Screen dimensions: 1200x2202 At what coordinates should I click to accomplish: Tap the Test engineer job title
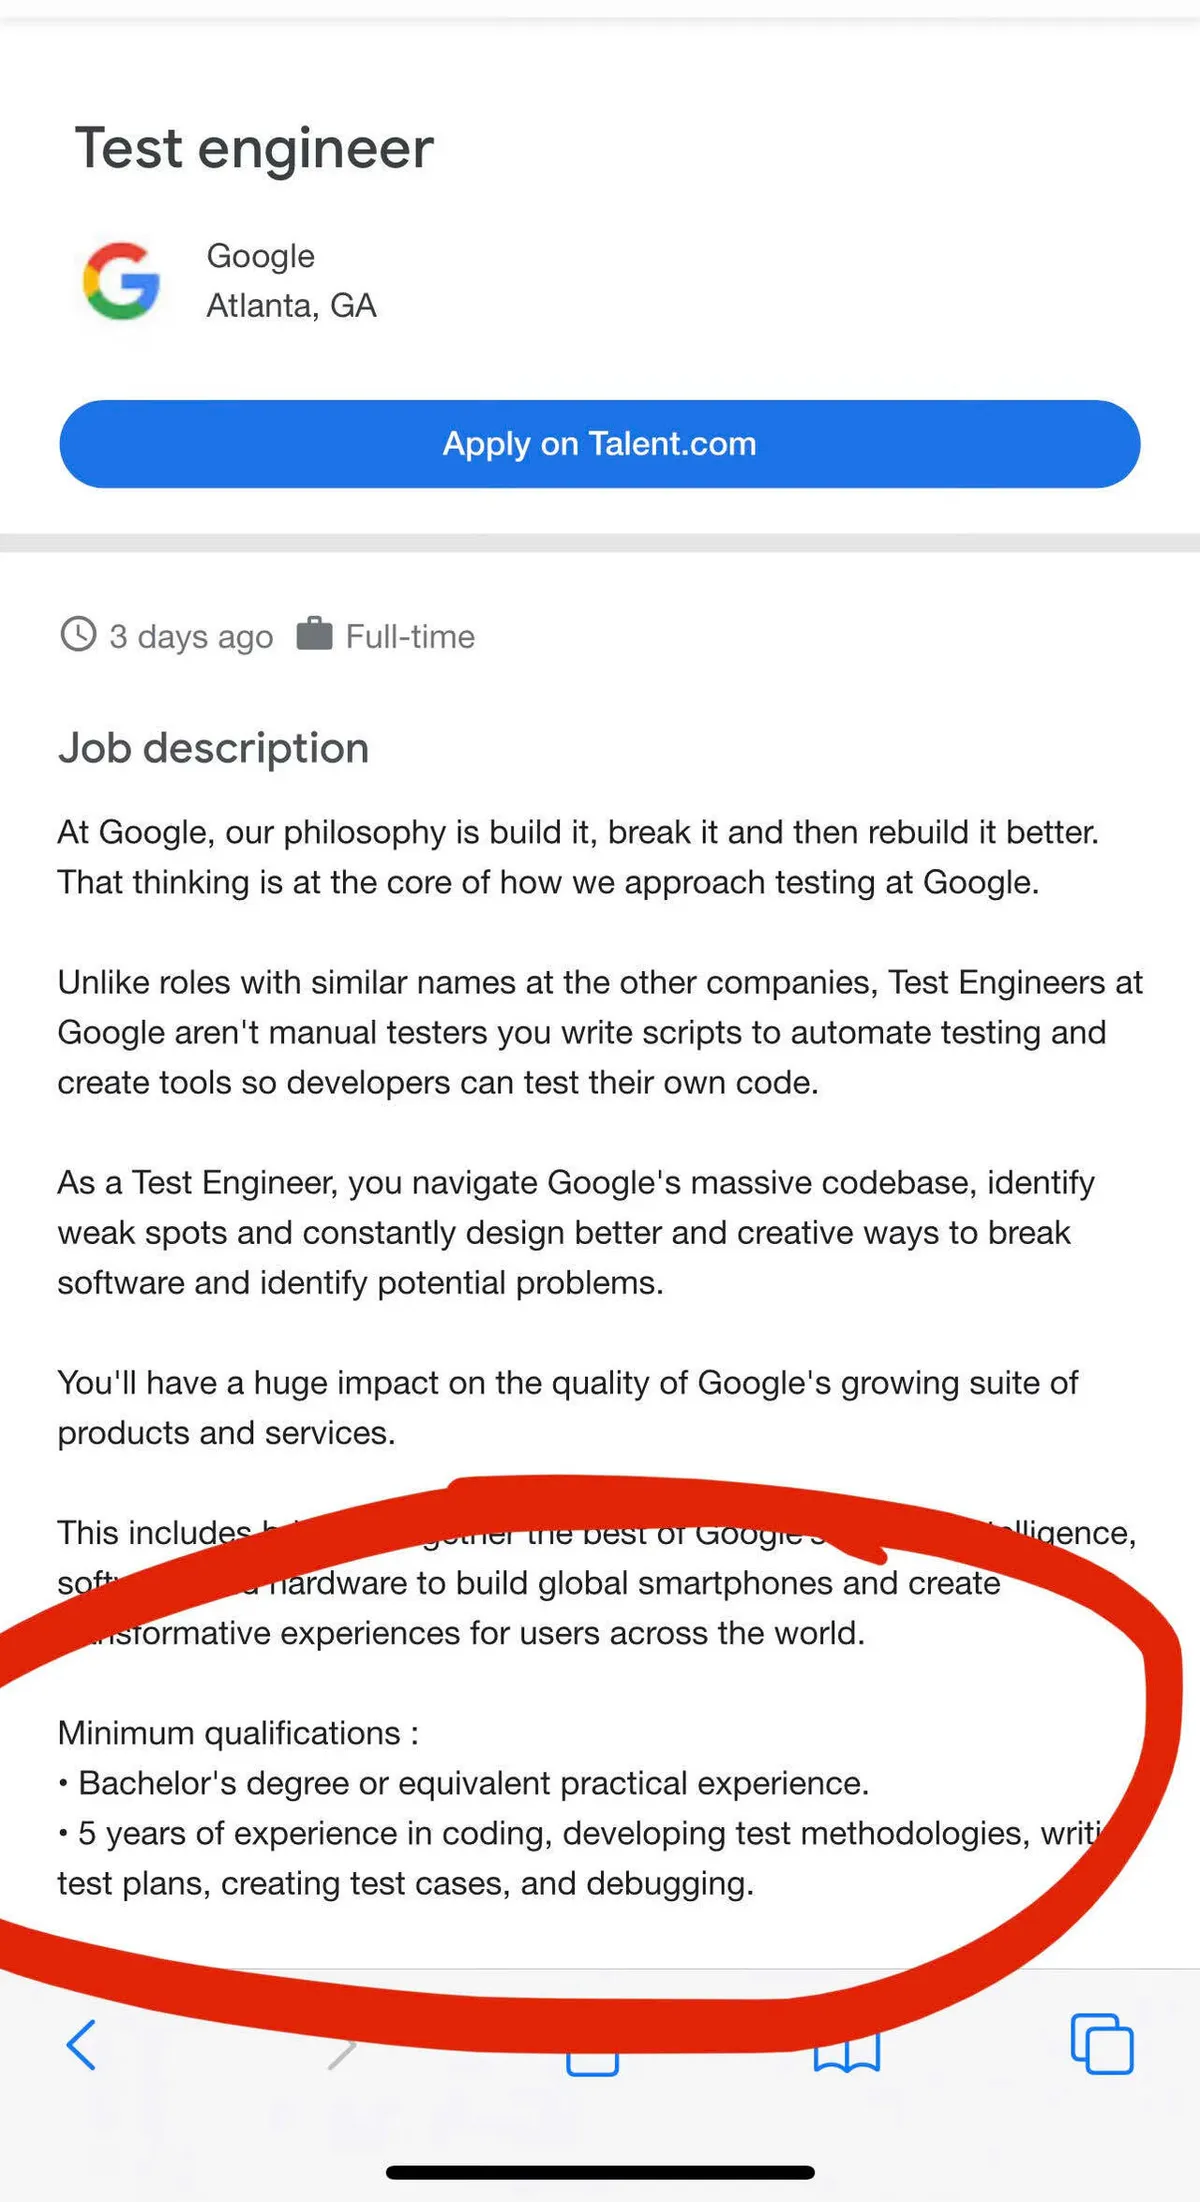[254, 149]
